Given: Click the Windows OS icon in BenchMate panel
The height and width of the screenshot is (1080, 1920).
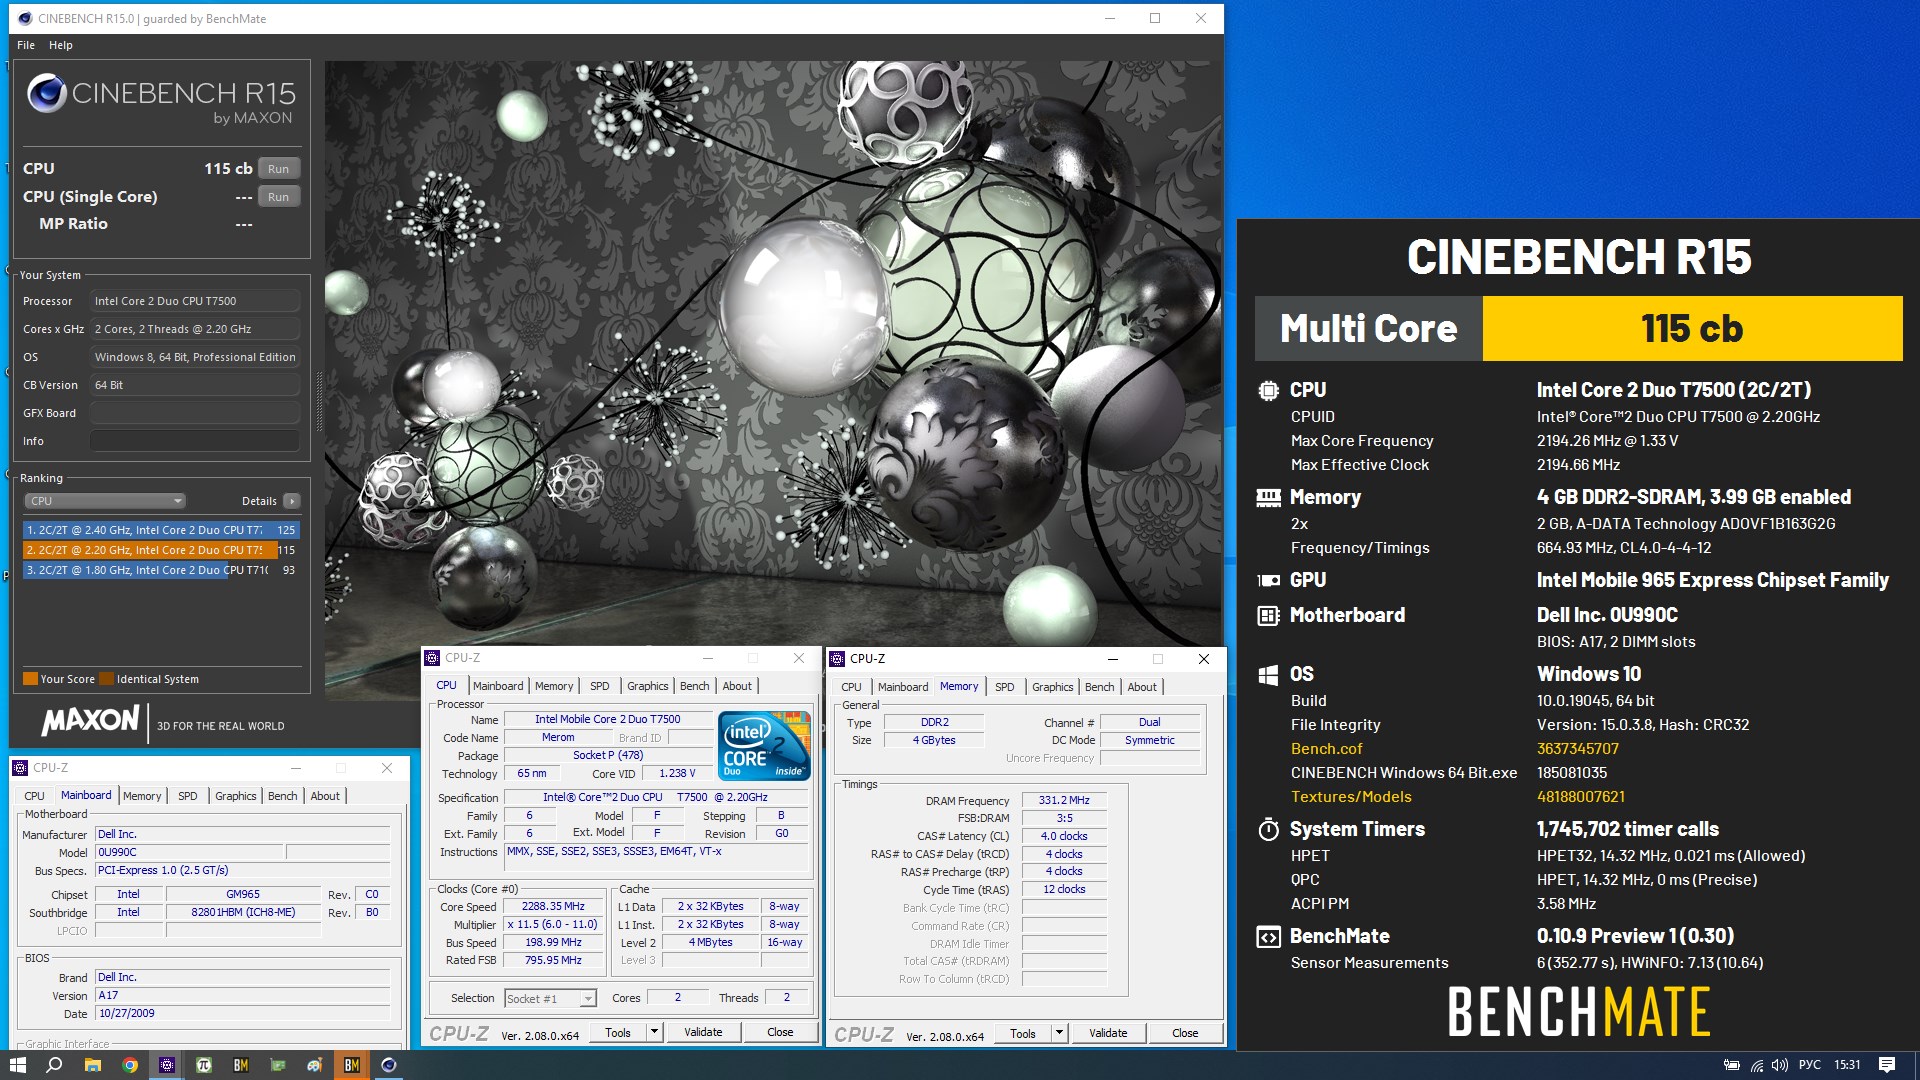Looking at the screenshot, I should (x=1268, y=675).
